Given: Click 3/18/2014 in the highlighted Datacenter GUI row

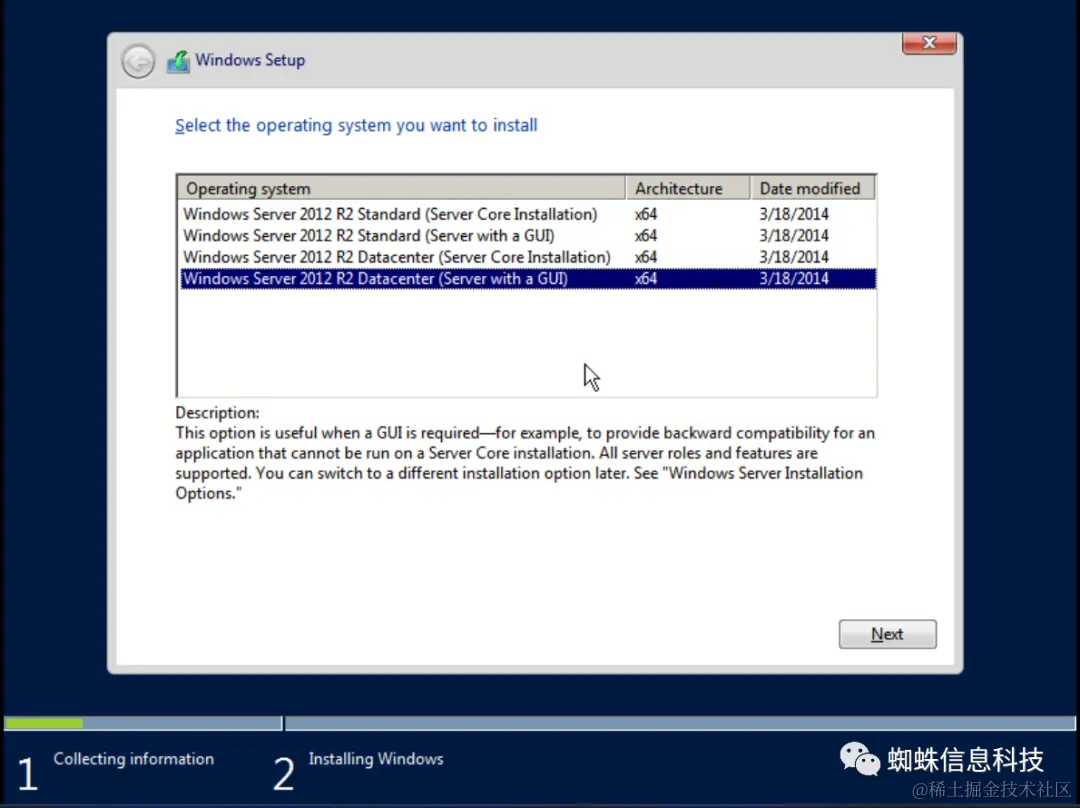Looking at the screenshot, I should 793,278.
